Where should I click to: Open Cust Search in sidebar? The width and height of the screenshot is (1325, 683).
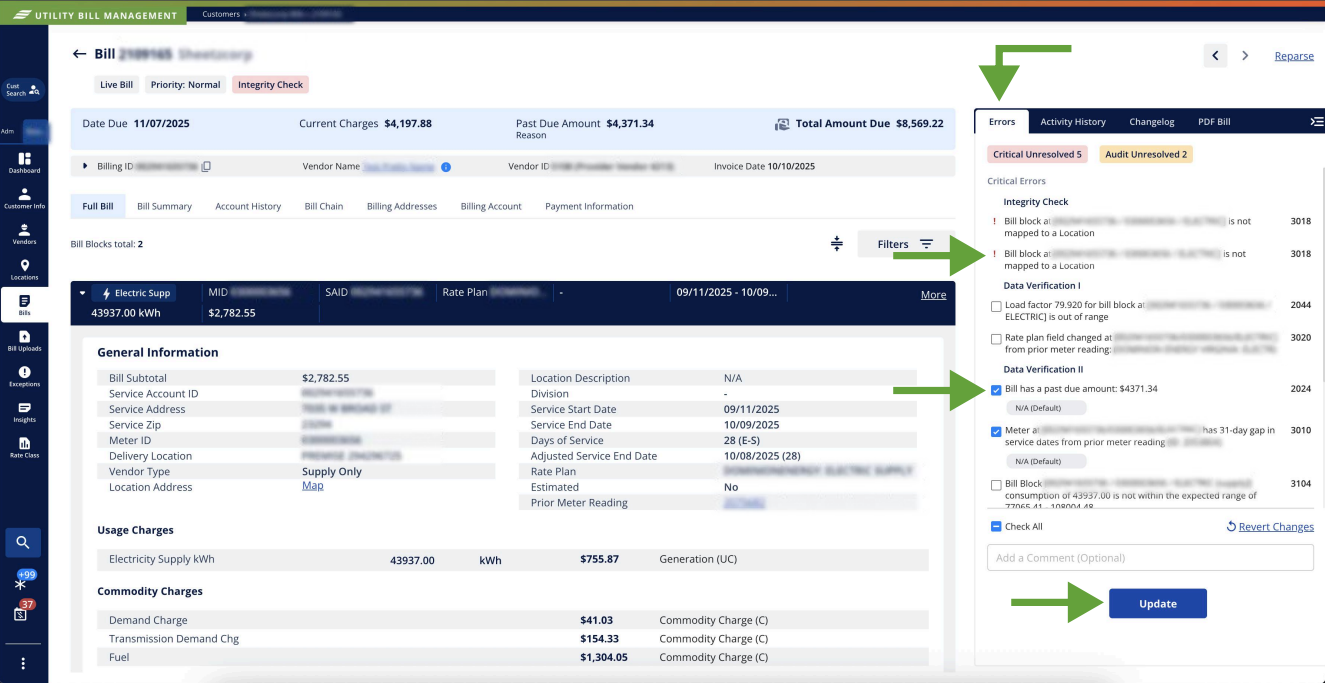tap(23, 90)
